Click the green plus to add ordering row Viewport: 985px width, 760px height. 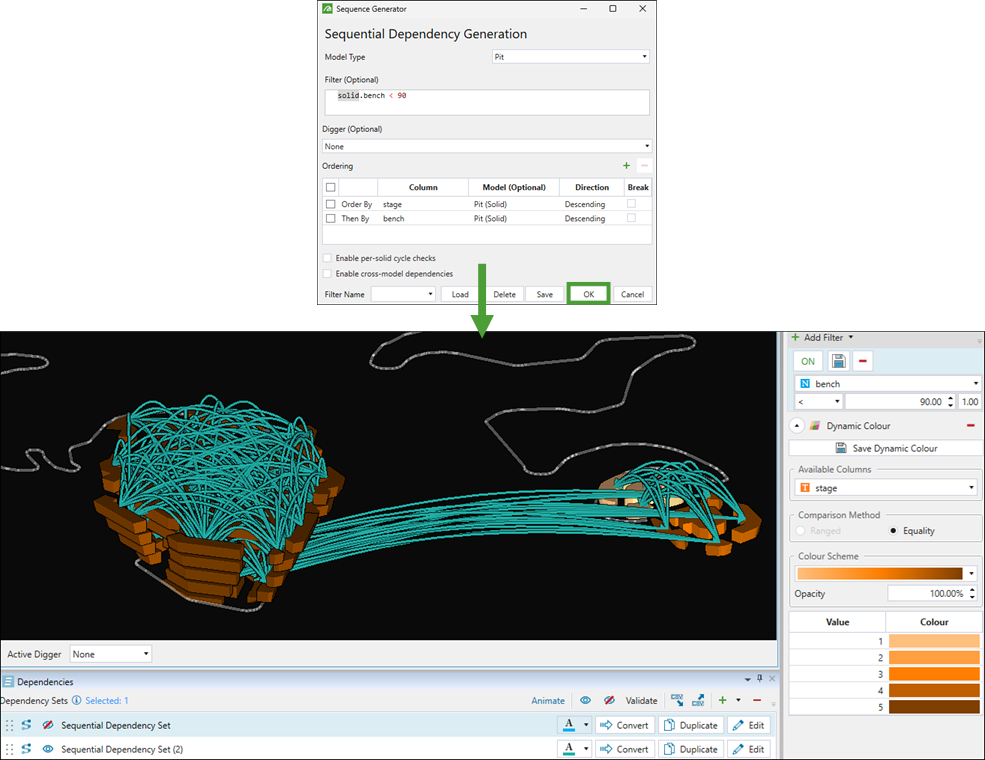[627, 166]
